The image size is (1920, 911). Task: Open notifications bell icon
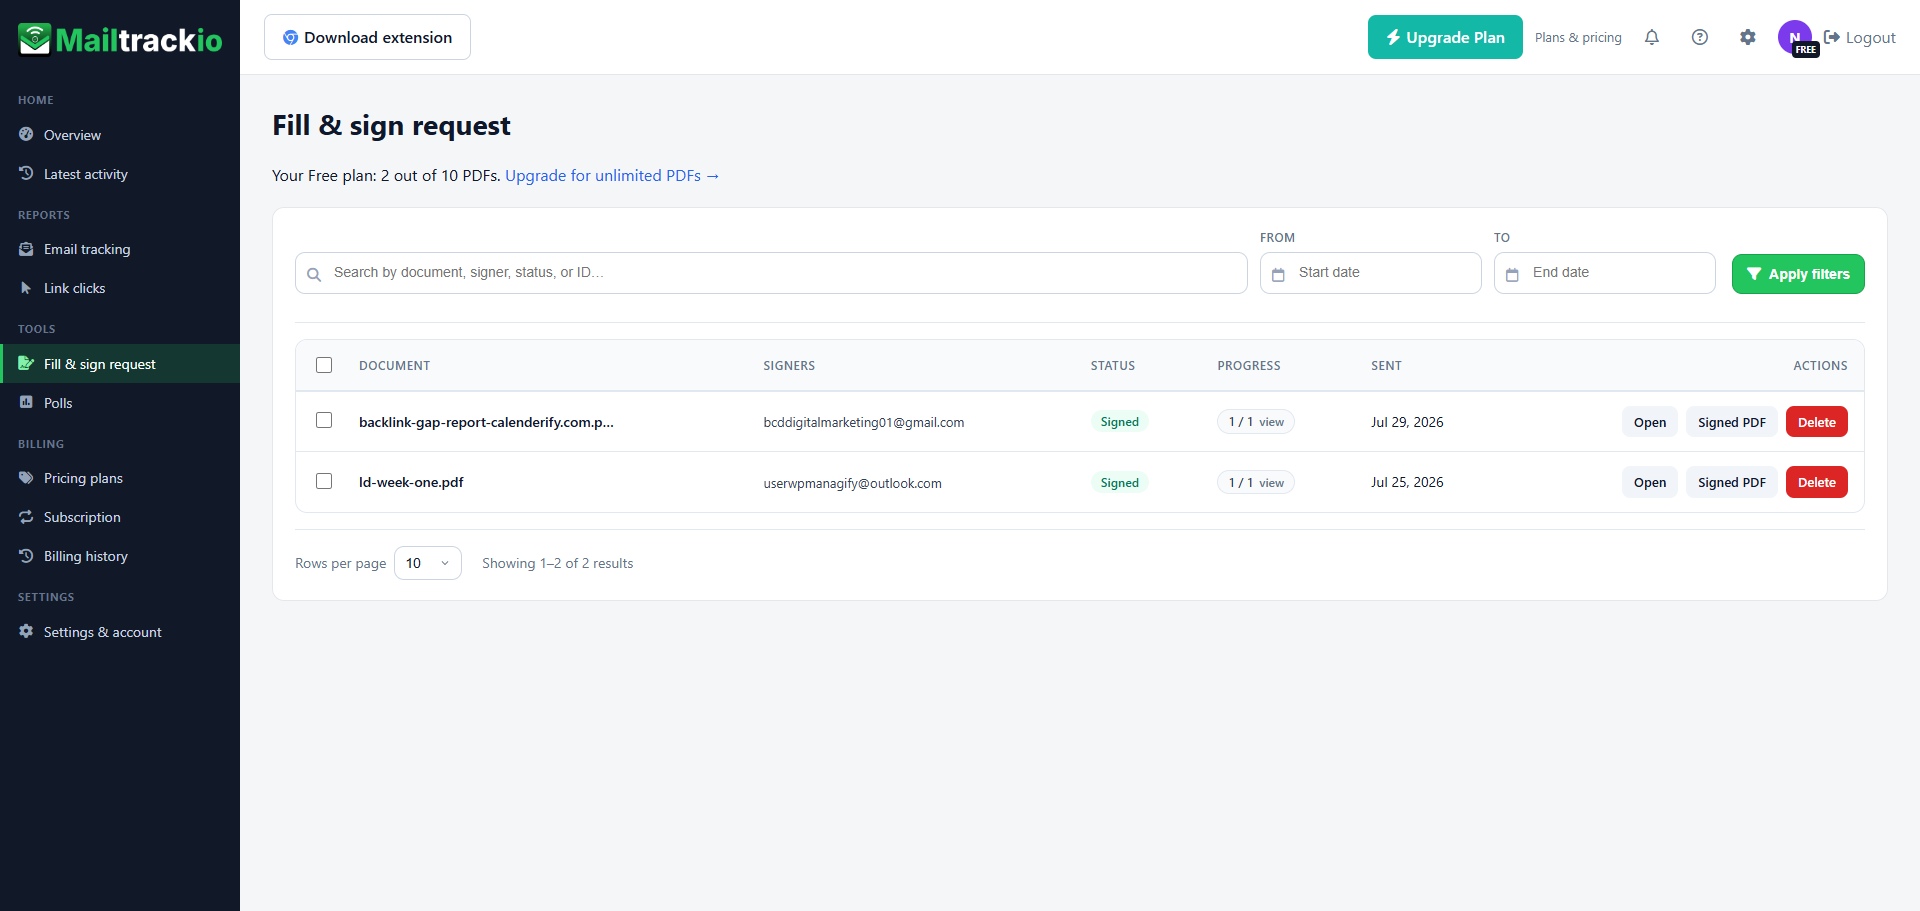tap(1652, 37)
